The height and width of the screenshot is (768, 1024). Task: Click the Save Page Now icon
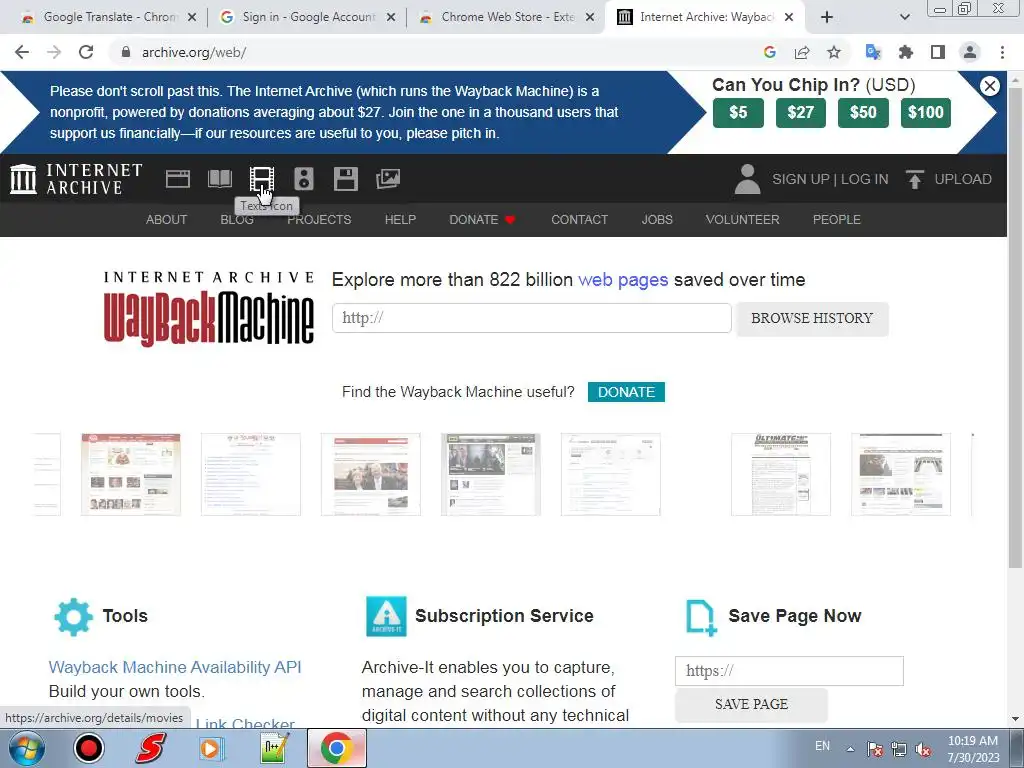tap(701, 617)
